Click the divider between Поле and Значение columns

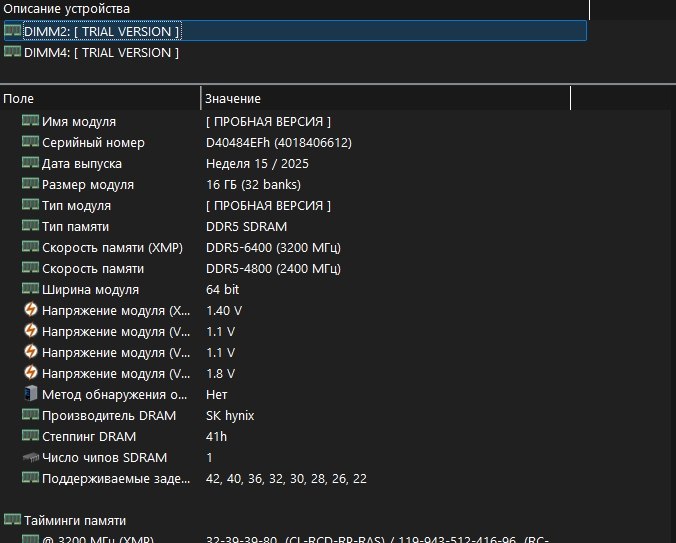pyautogui.click(x=201, y=99)
